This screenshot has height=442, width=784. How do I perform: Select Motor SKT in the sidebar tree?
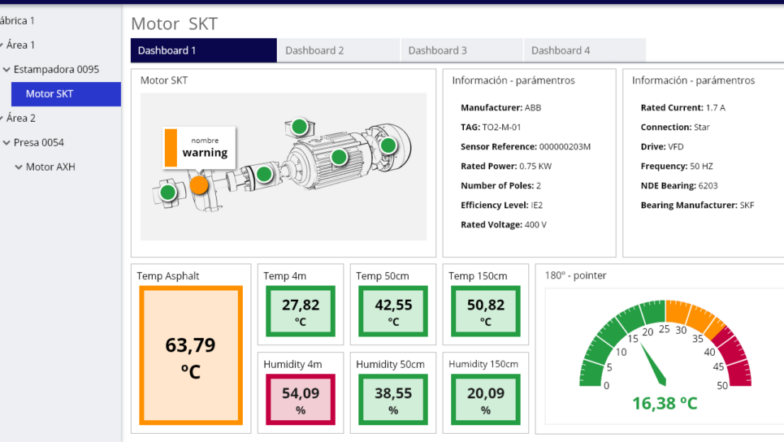tap(49, 94)
